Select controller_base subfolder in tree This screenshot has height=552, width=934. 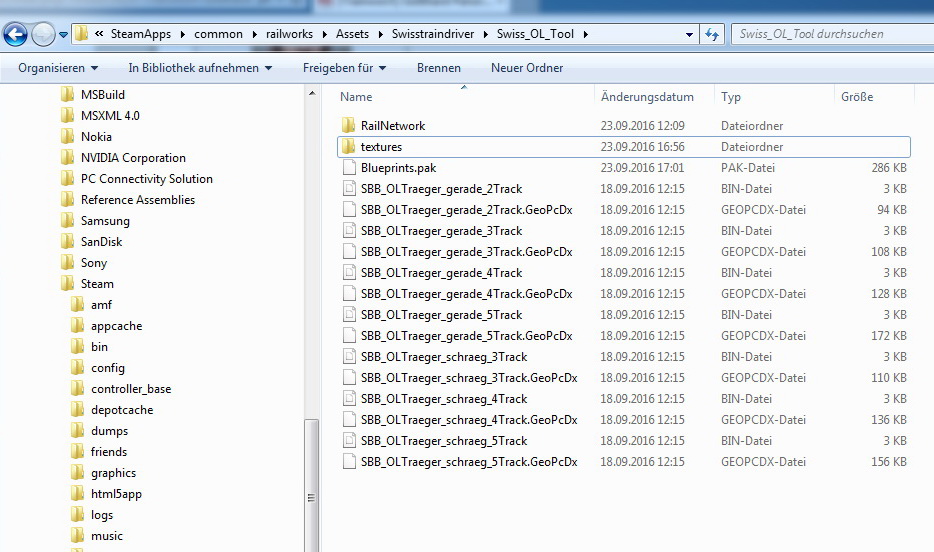click(131, 389)
